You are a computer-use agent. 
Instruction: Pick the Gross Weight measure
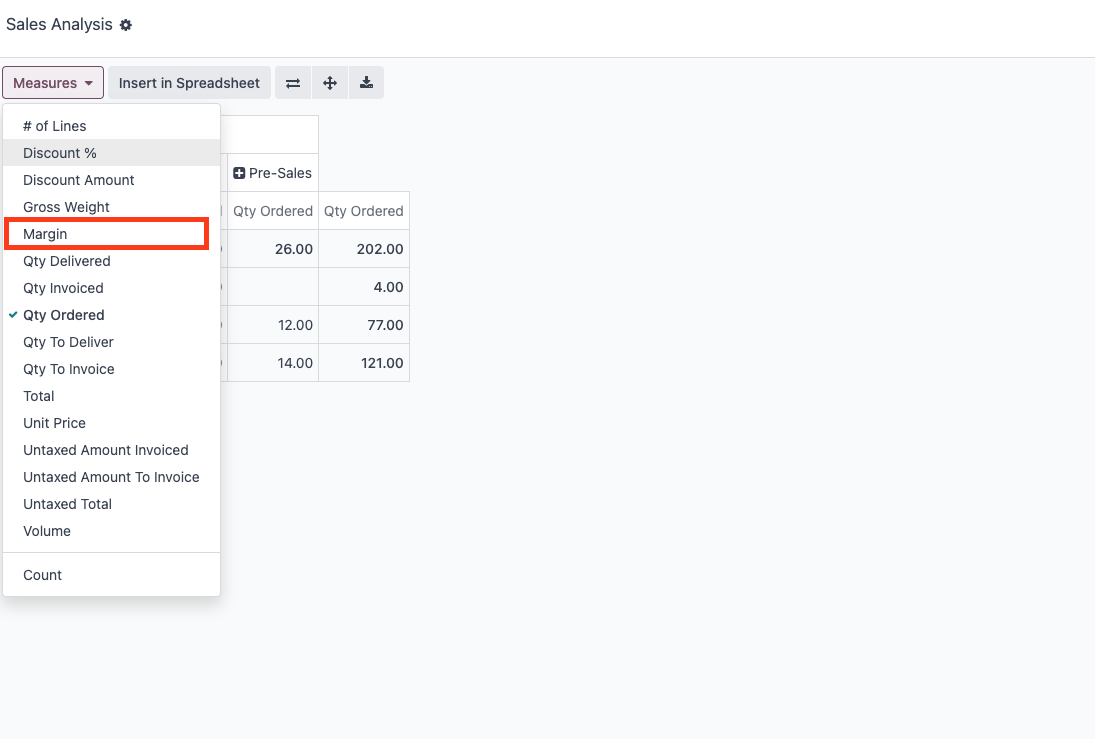[x=112, y=207]
